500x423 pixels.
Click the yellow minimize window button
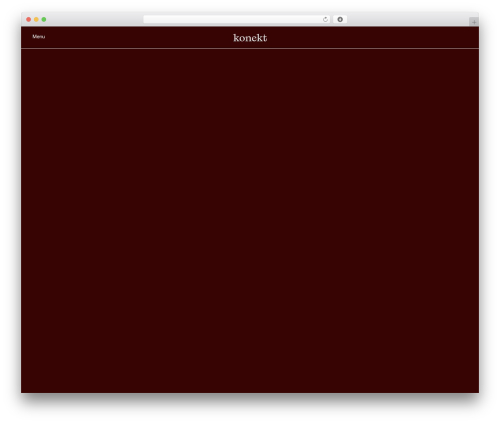tap(36, 19)
